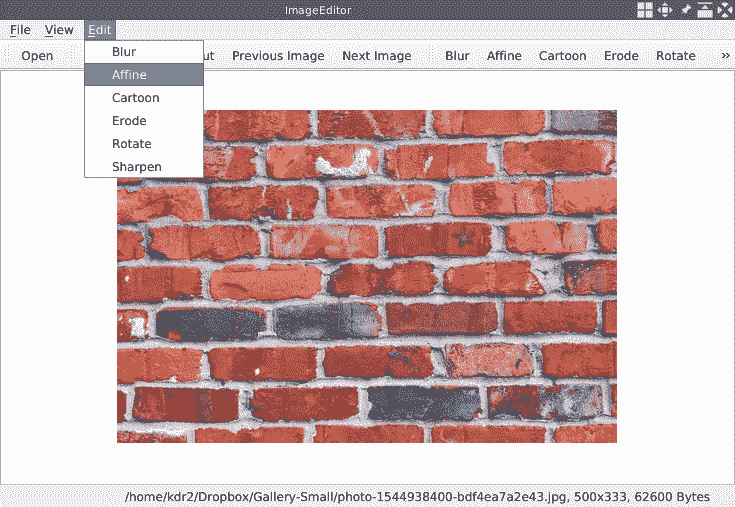Open the View menu
Image resolution: width=735 pixels, height=507 pixels.
[59, 30]
